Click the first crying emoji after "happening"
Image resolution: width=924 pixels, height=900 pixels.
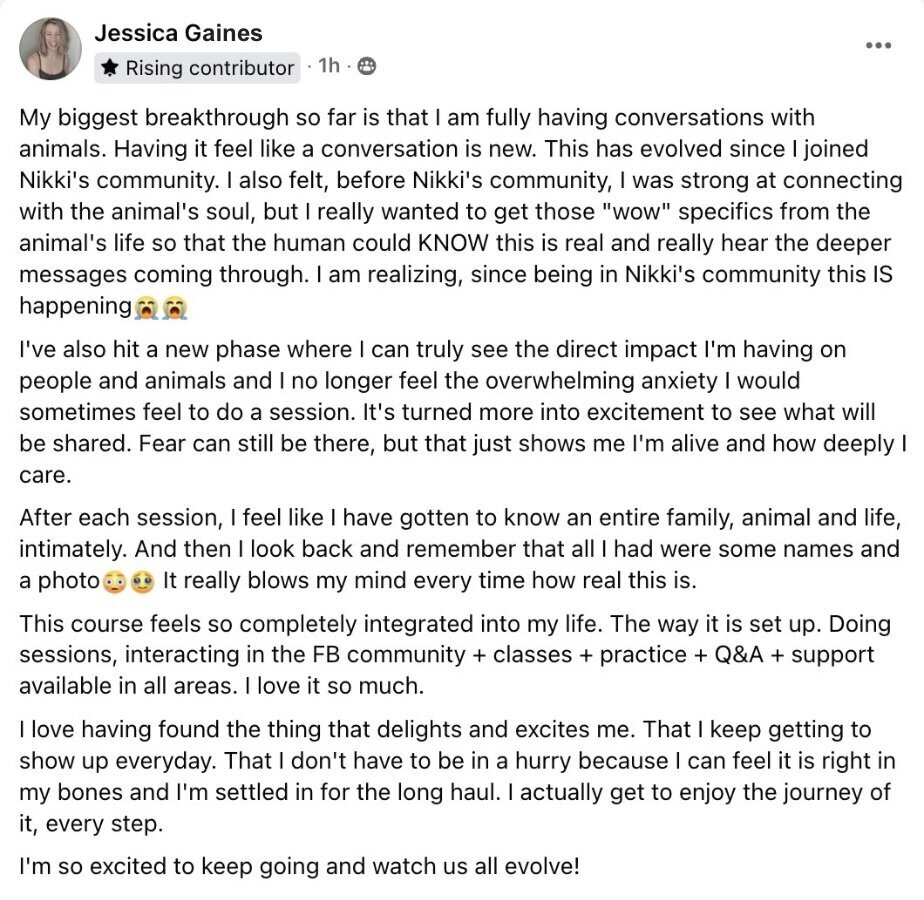146,308
